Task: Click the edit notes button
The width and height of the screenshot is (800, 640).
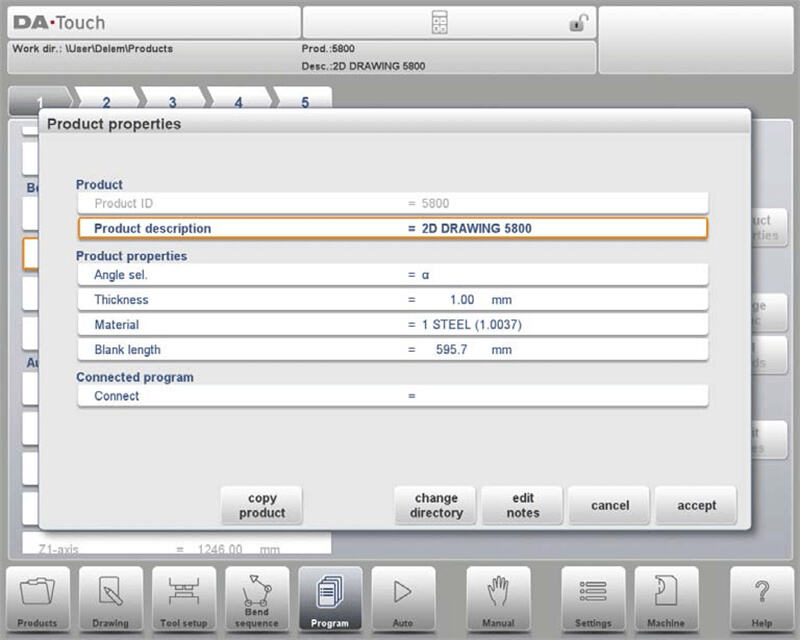Action: click(522, 505)
